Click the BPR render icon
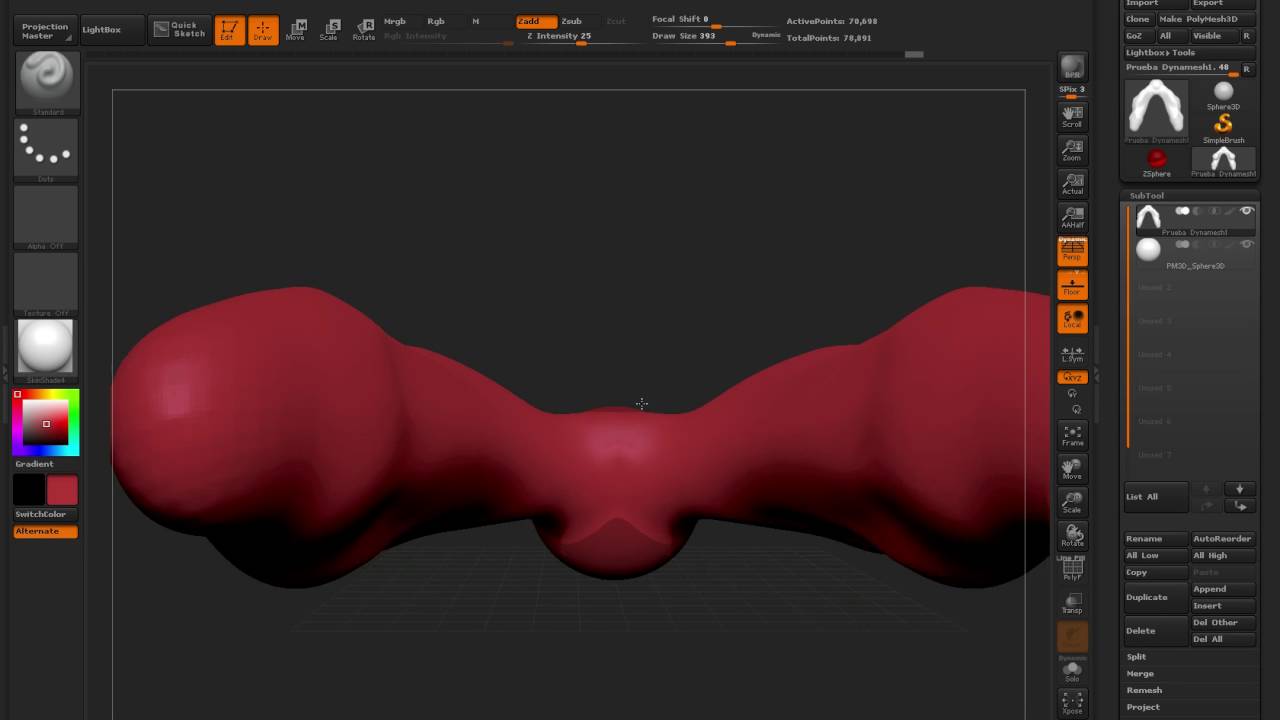1280x720 pixels. (x=1072, y=66)
